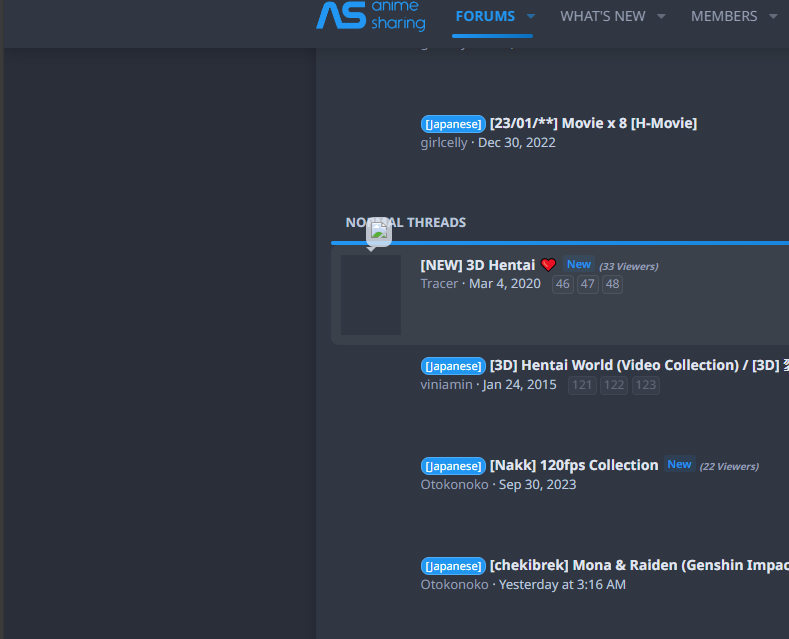789x639 pixels.
Task: Open the Members menu
Action: (724, 16)
